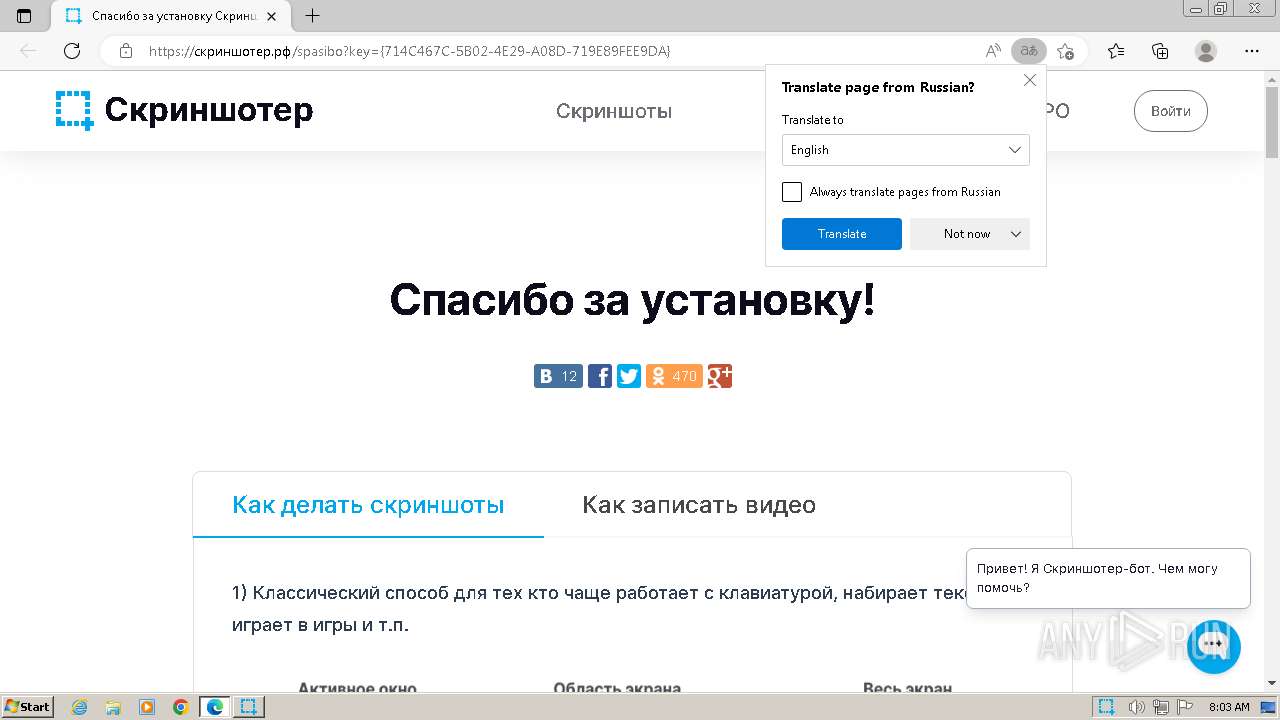Share on Odnoklassniki icon
Screen dimensions: 1280x720
click(674, 376)
